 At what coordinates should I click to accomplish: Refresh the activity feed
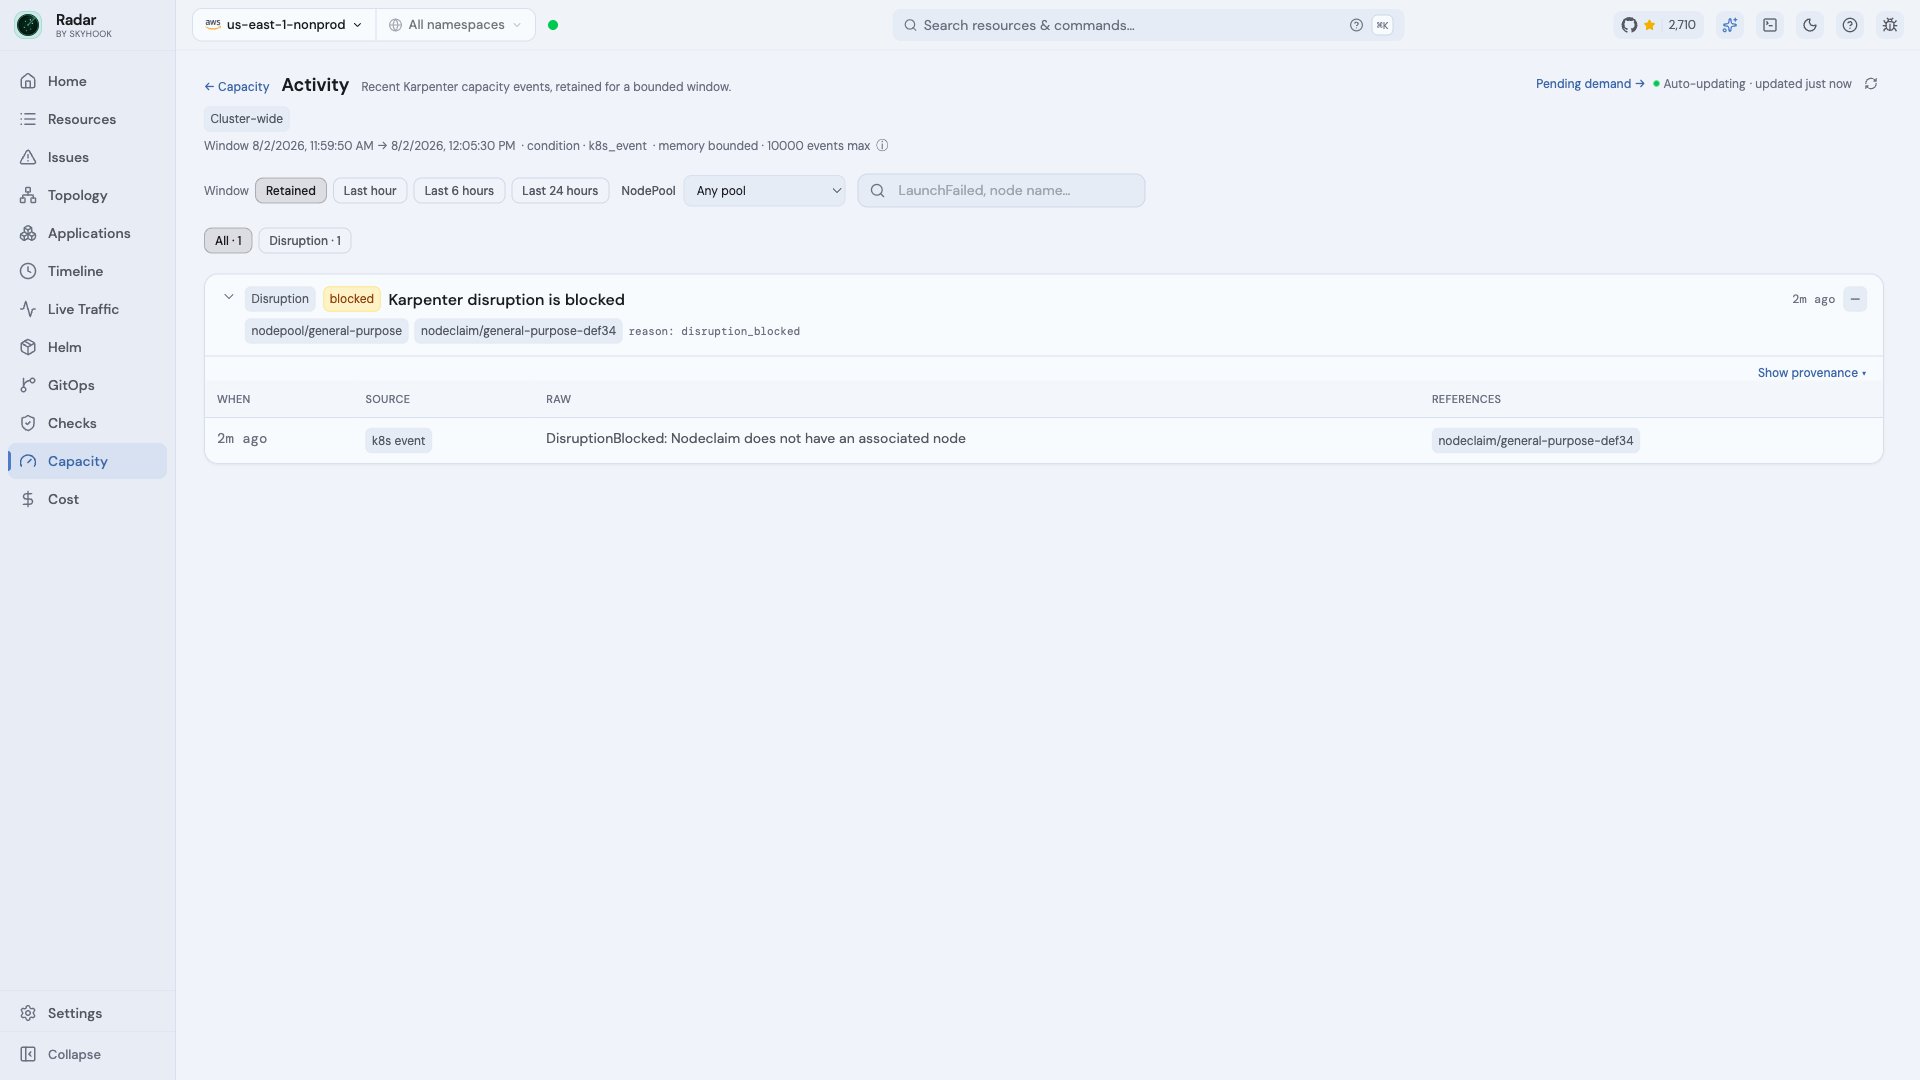pyautogui.click(x=1871, y=84)
